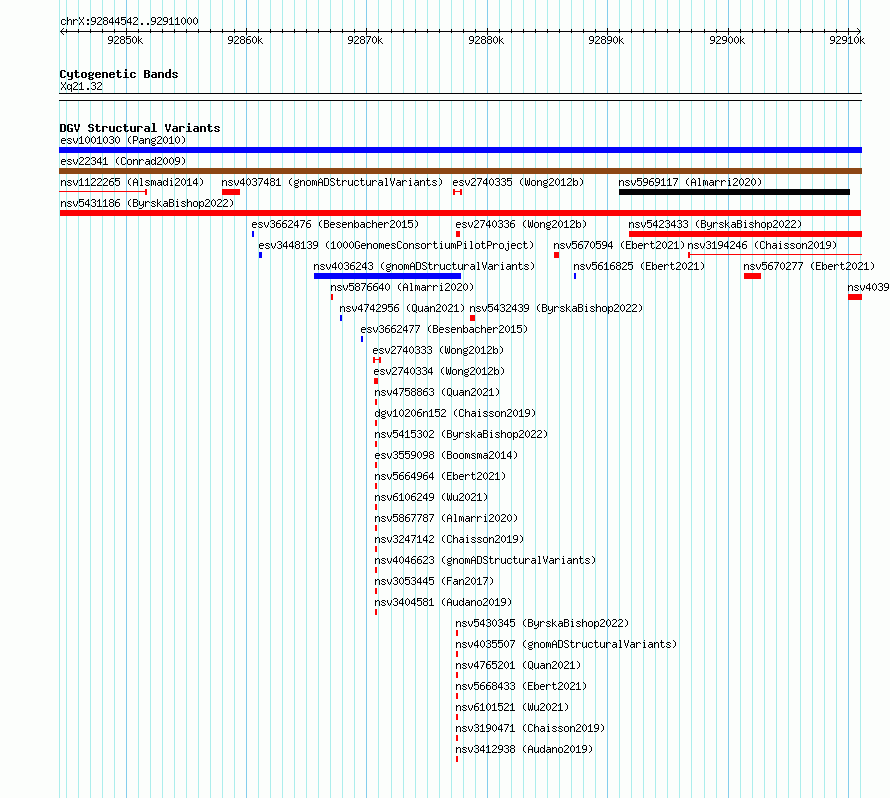This screenshot has height=798, width=890.
Task: Click the red nsv5423433 (ByrskaBishop2022) bar
Action: [x=745, y=234]
